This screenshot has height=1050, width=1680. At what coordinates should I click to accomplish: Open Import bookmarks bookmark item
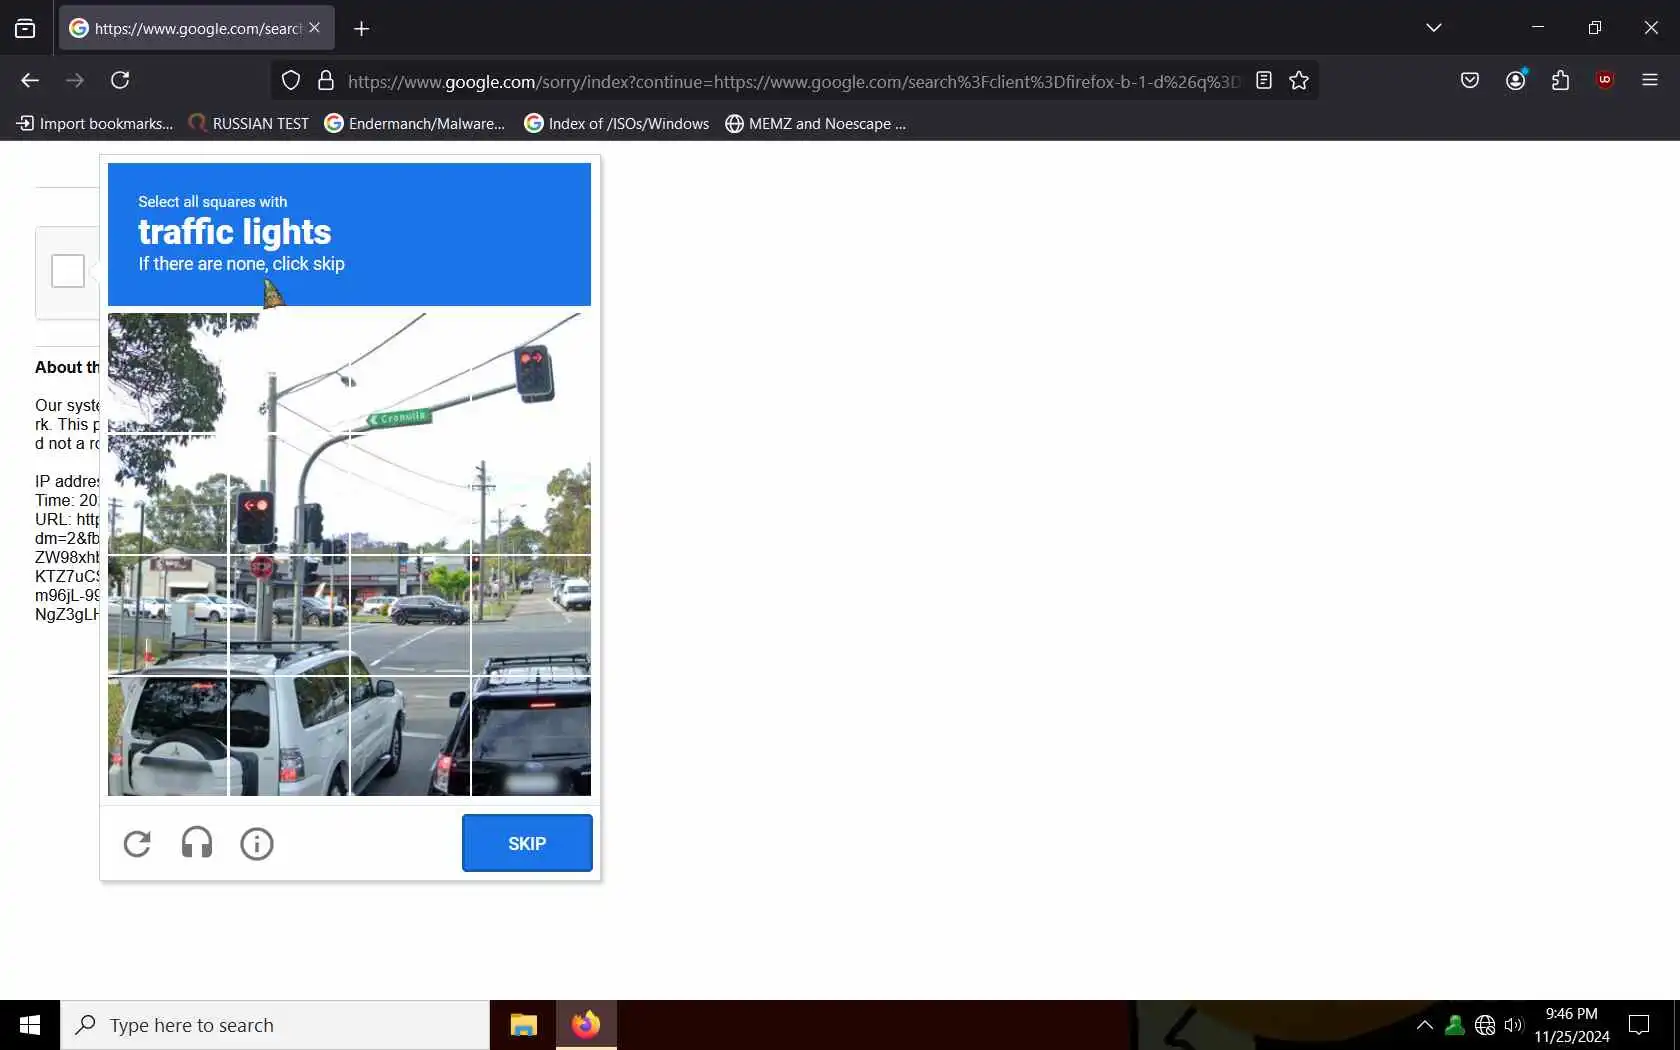95,123
